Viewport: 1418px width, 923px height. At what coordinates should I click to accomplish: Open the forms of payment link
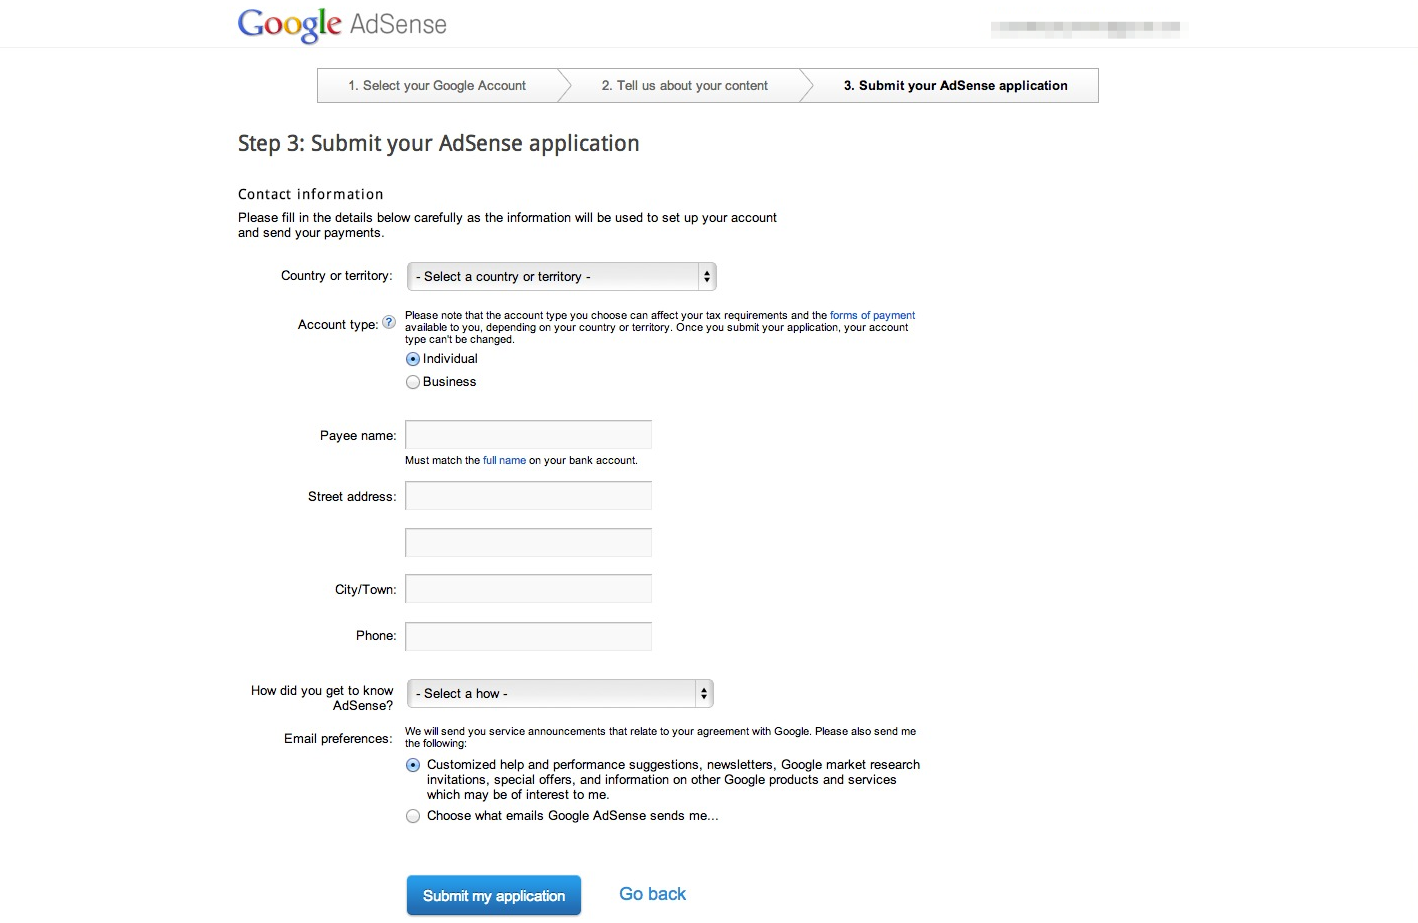click(x=872, y=315)
